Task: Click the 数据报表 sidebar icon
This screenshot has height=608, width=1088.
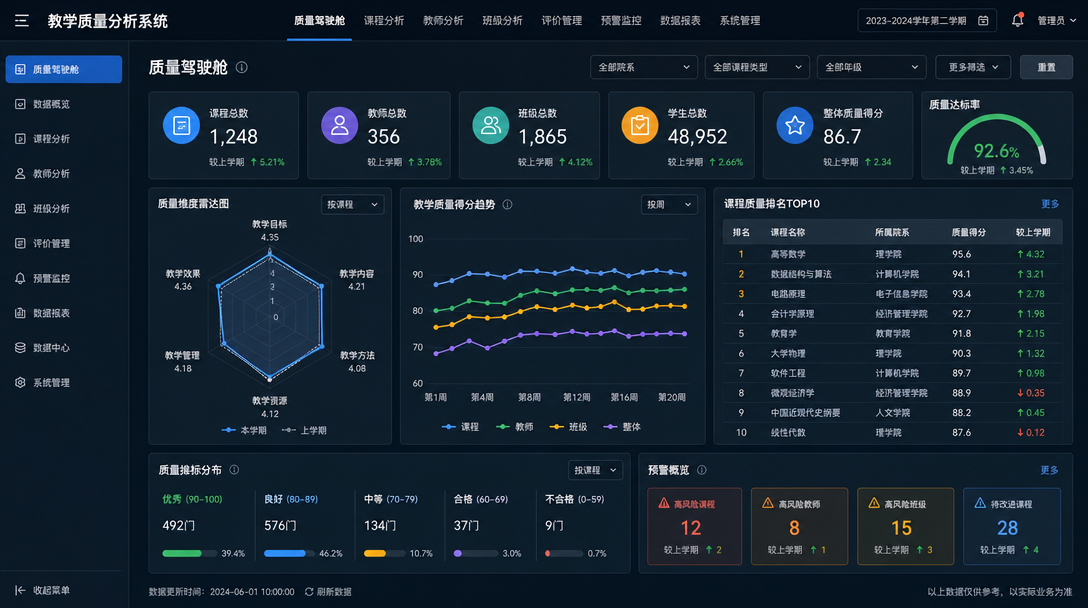Action: point(20,313)
